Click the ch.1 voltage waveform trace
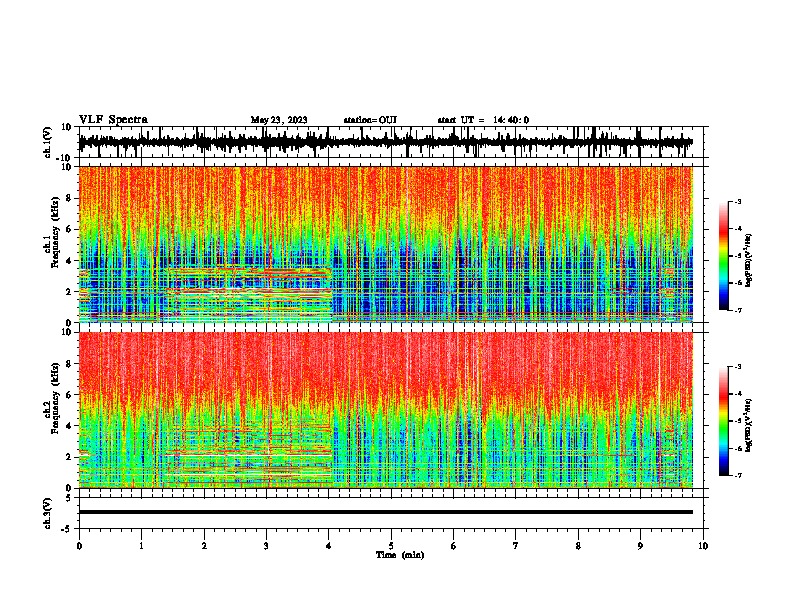 386,142
